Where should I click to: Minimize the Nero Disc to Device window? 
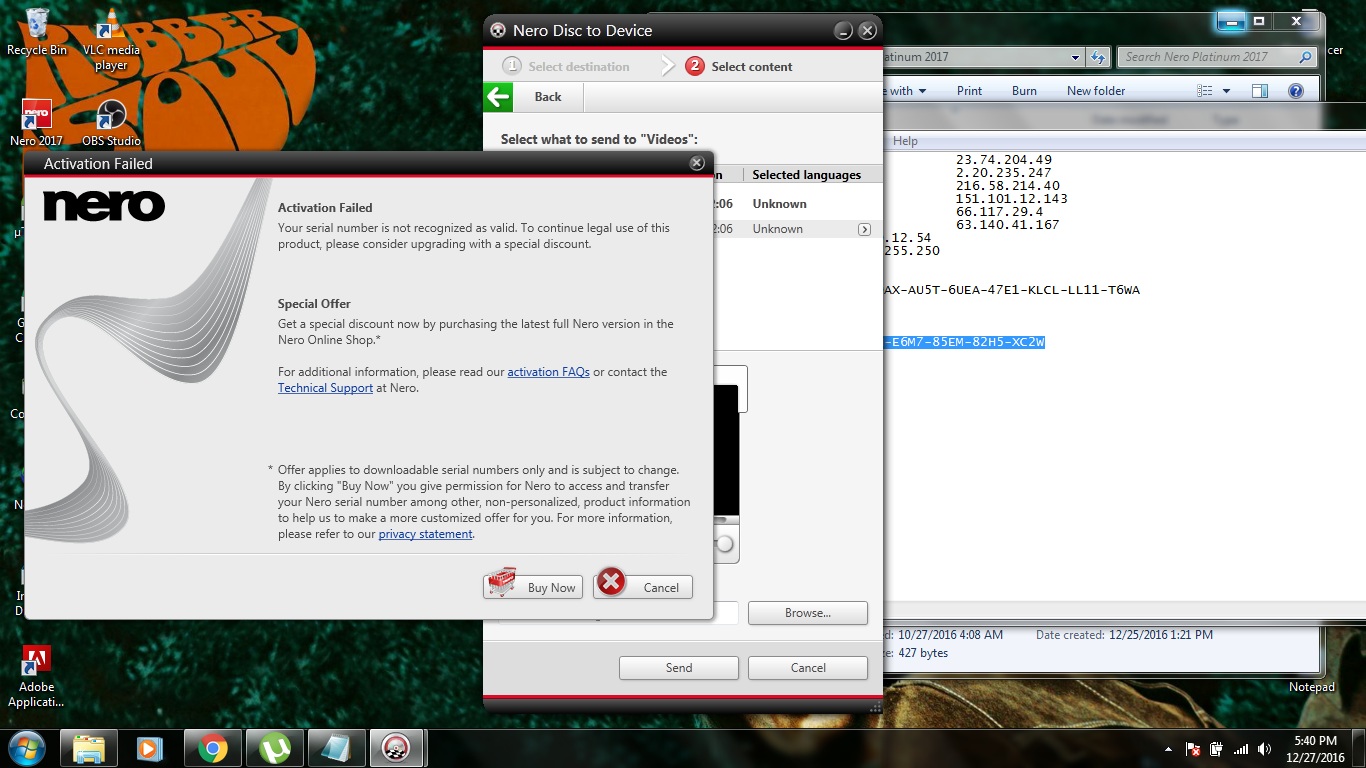coord(843,31)
